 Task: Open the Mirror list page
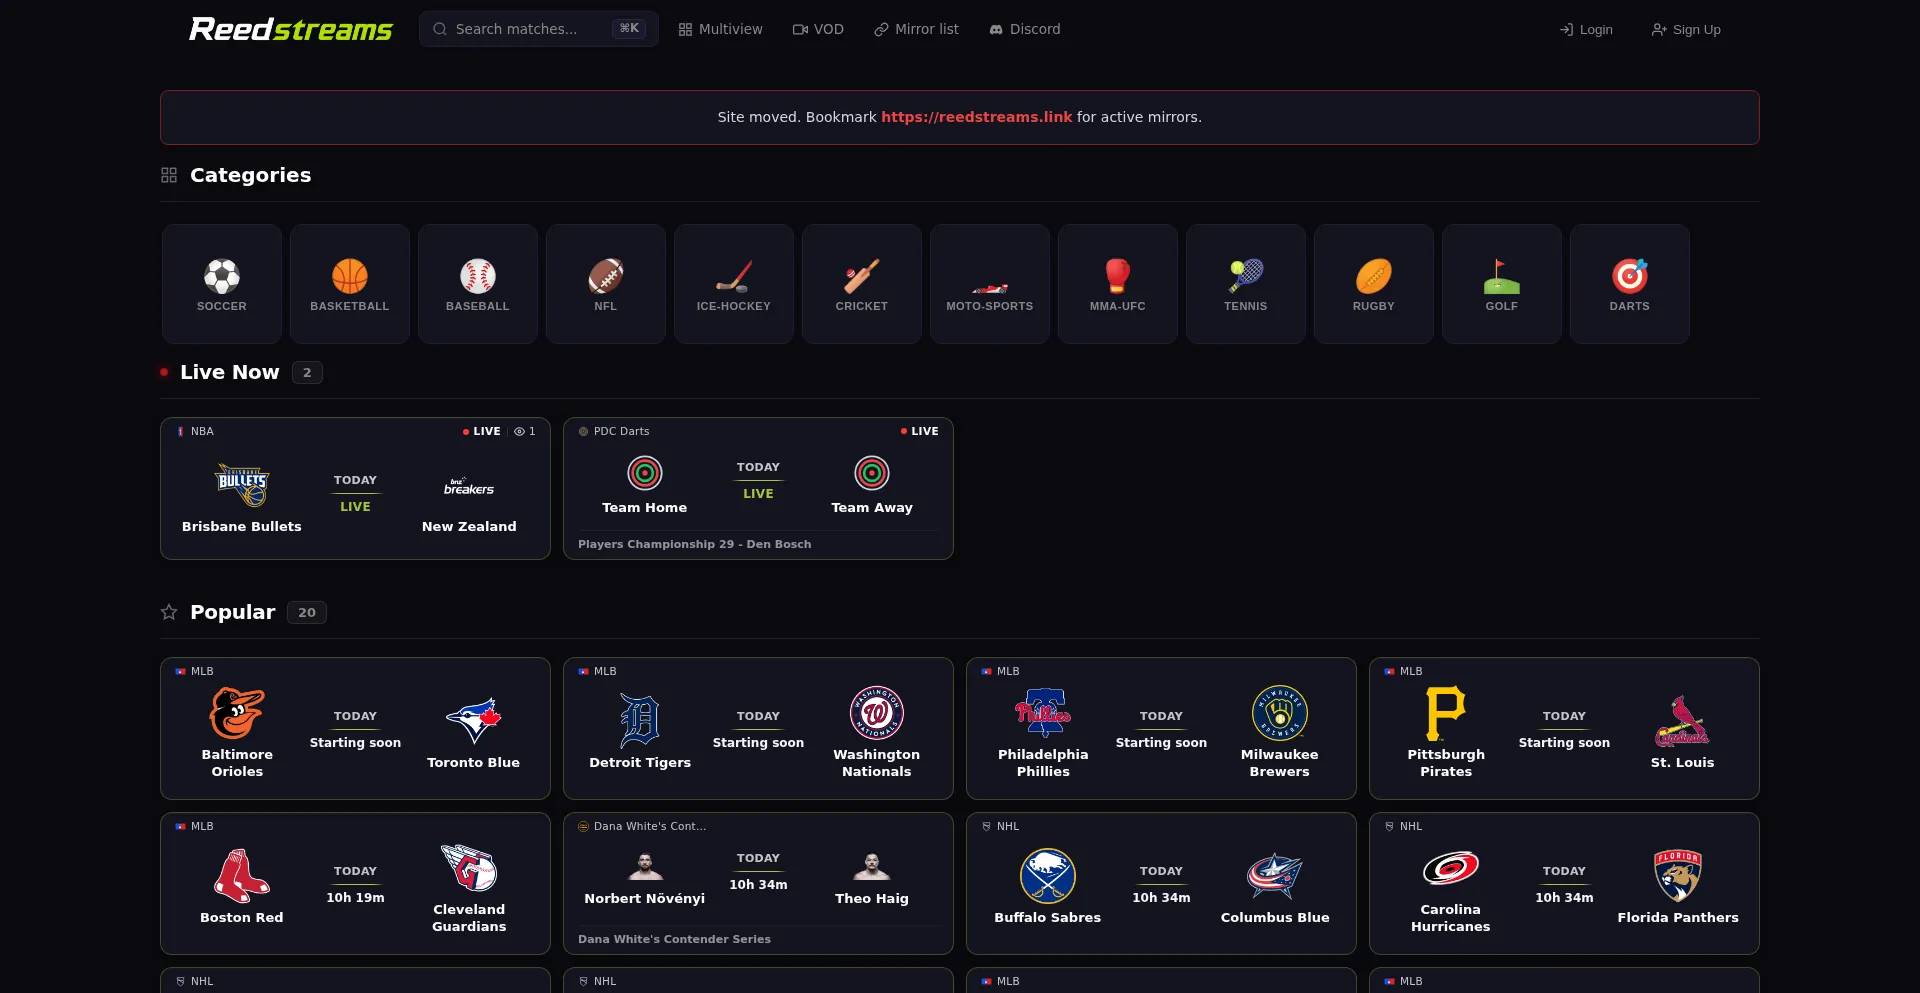click(x=917, y=29)
